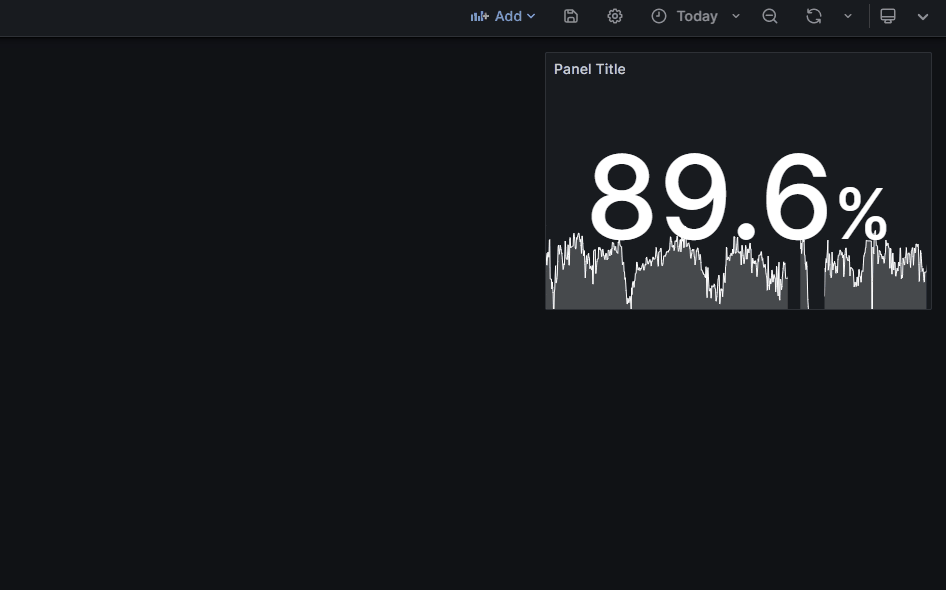
Task: Click the bar chart icon next to Add
Action: click(479, 16)
